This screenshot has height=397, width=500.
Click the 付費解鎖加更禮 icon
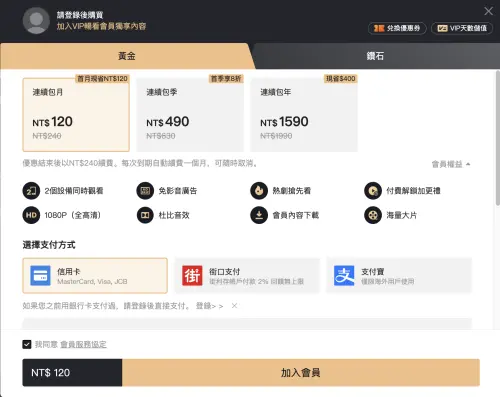click(373, 191)
